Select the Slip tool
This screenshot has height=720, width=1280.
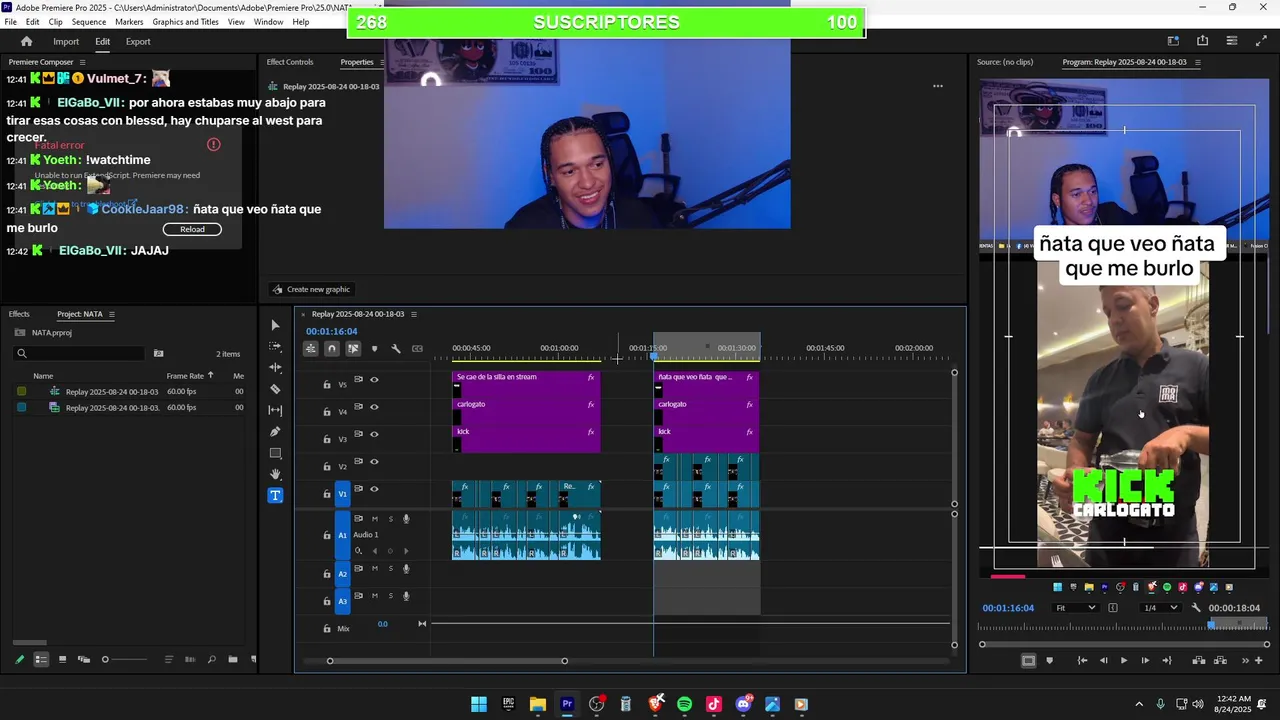[275, 410]
